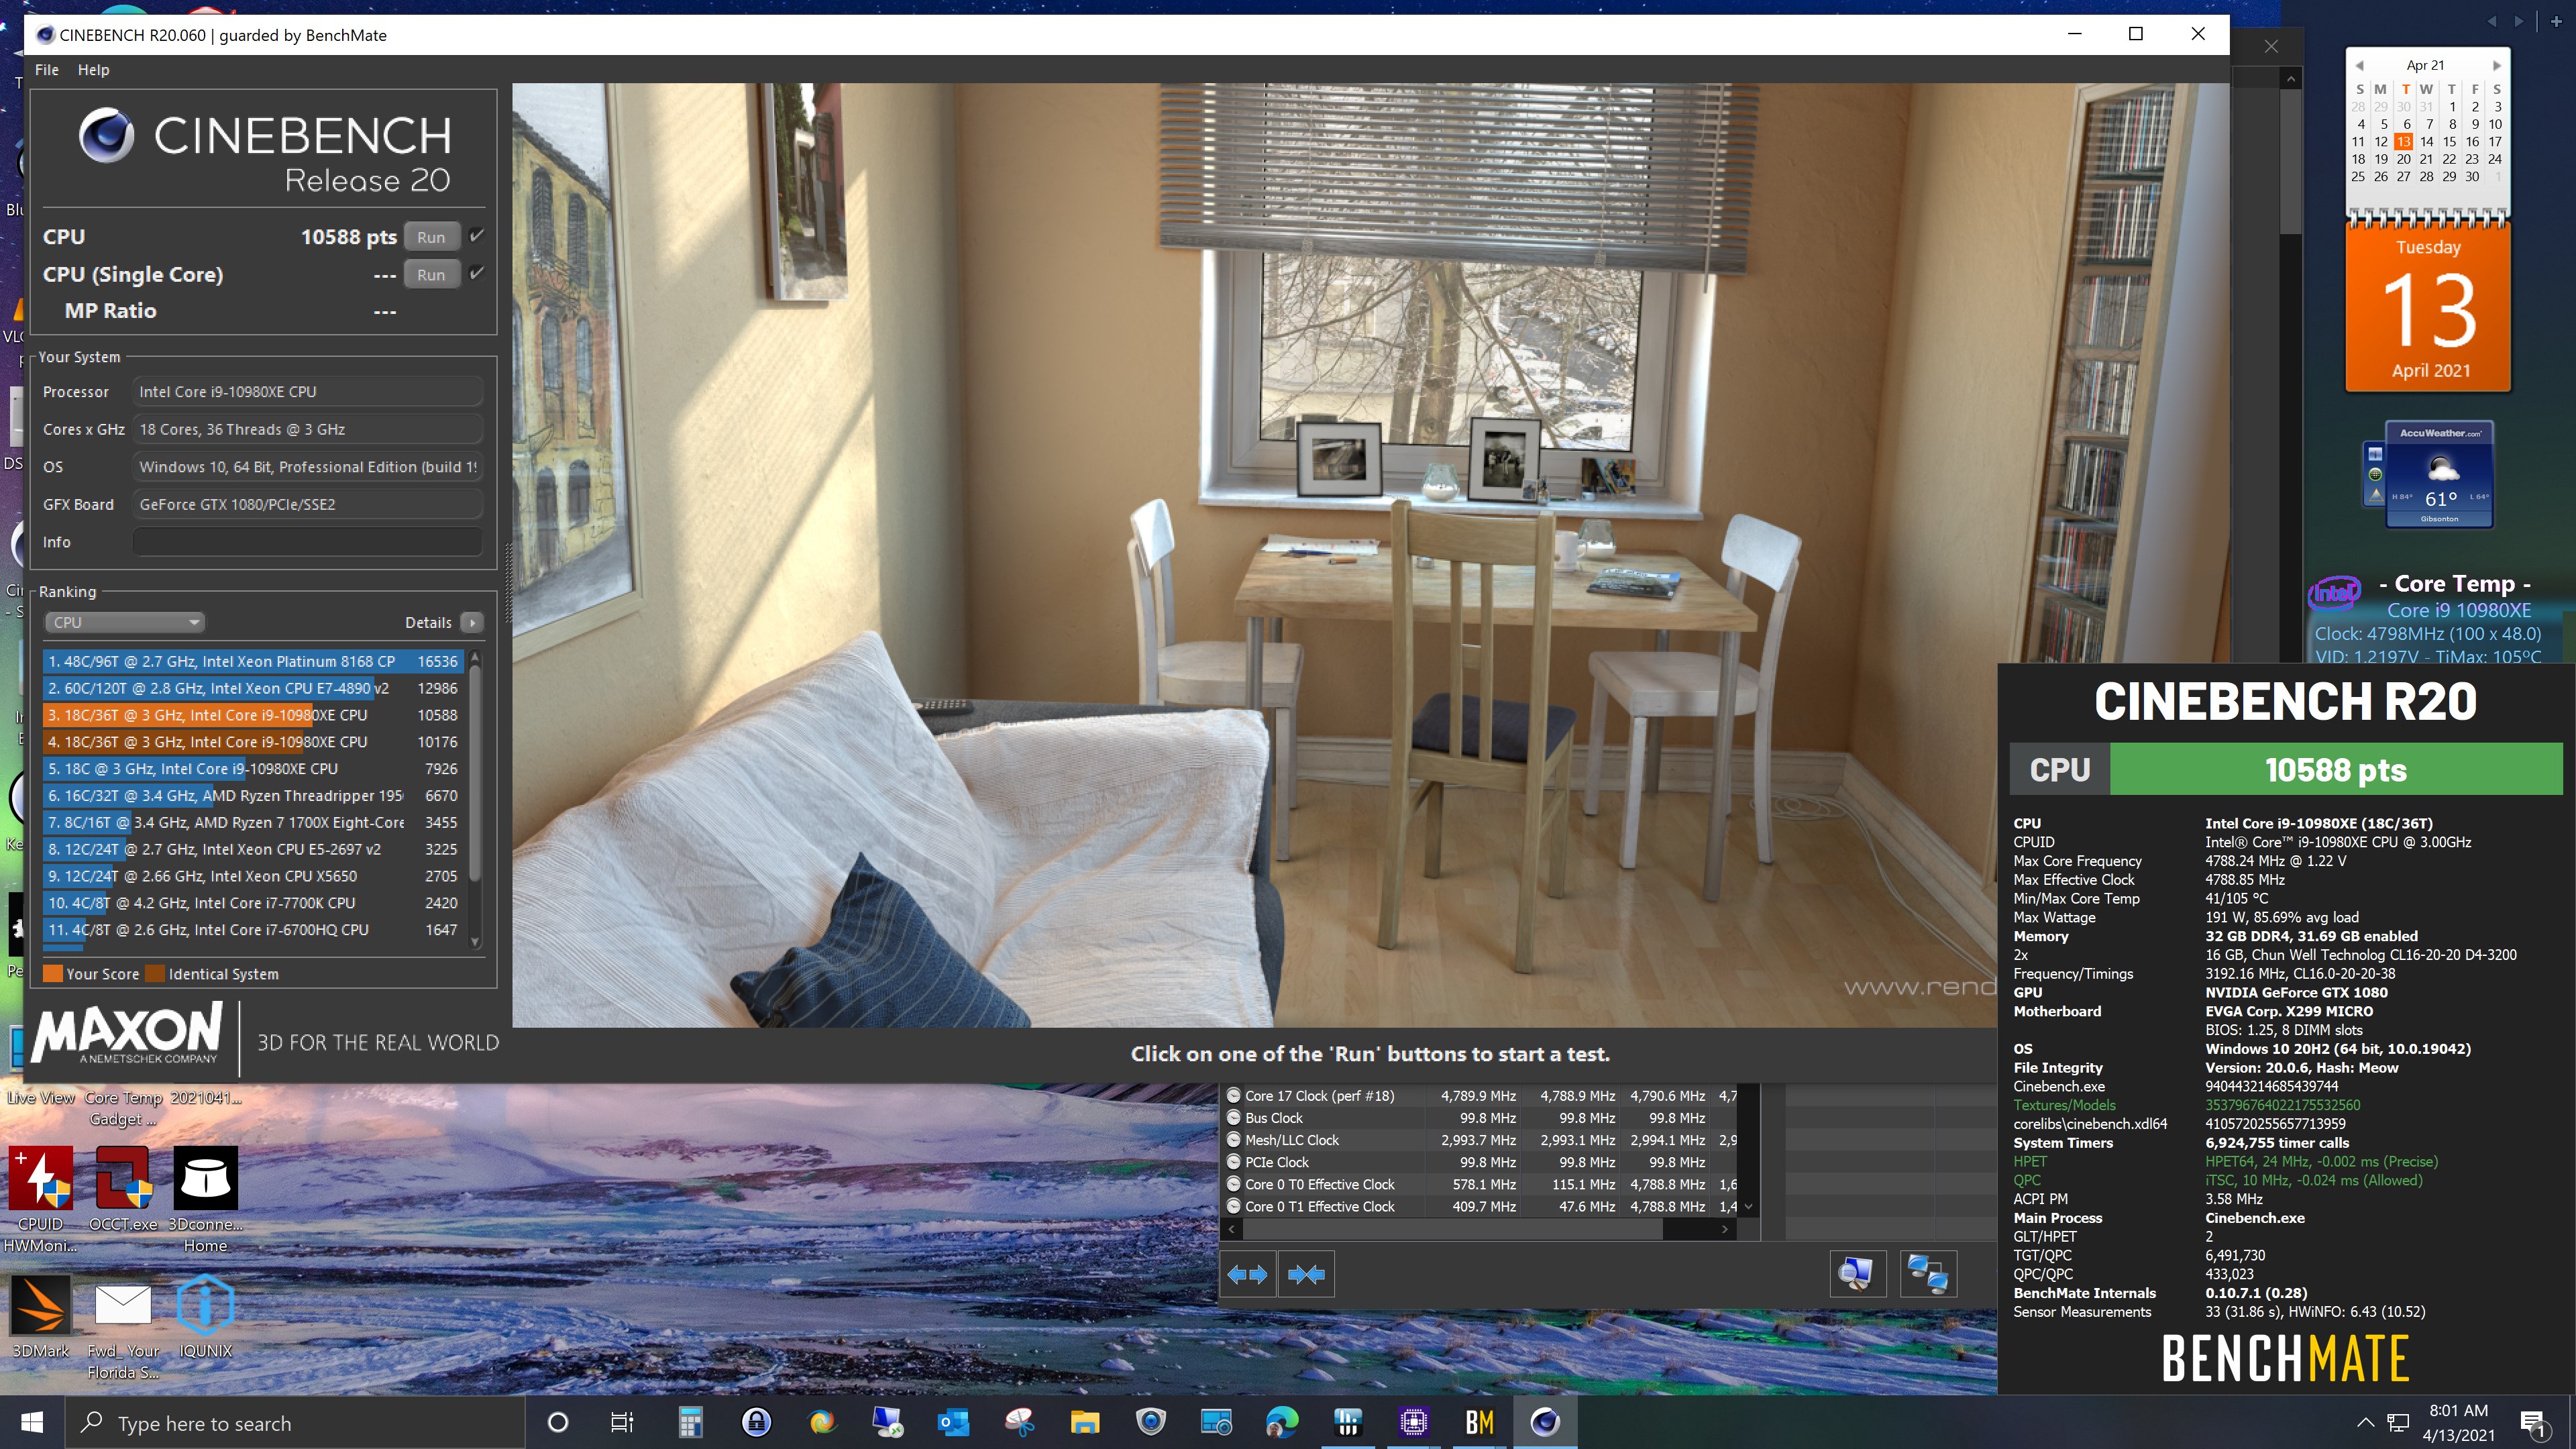The height and width of the screenshot is (1449, 2576).
Task: Select April 20 in calendar gadget
Action: [2403, 159]
